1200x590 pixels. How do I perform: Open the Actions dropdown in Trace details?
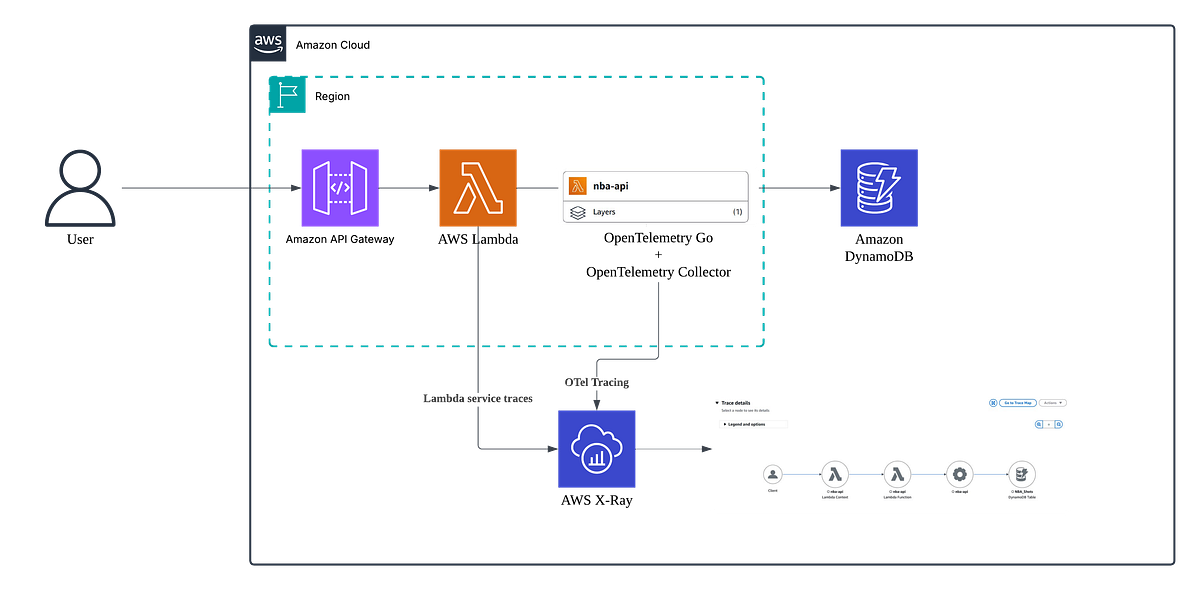[x=1051, y=403]
